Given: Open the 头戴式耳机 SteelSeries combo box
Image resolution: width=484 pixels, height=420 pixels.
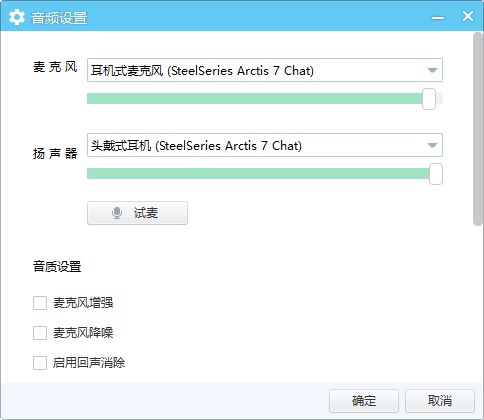Looking at the screenshot, I should pyautogui.click(x=265, y=145).
